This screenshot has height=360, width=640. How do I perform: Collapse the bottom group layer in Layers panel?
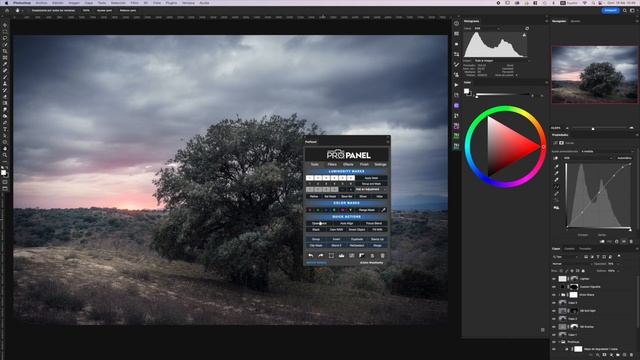click(x=559, y=342)
